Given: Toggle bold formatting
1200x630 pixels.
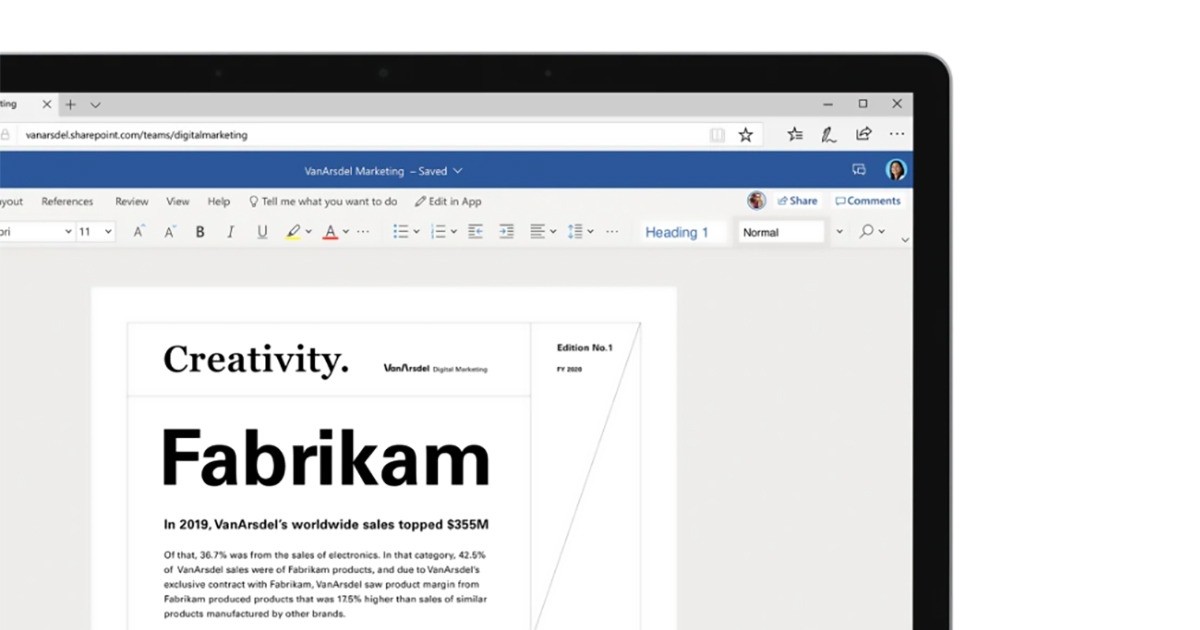Looking at the screenshot, I should point(200,231).
